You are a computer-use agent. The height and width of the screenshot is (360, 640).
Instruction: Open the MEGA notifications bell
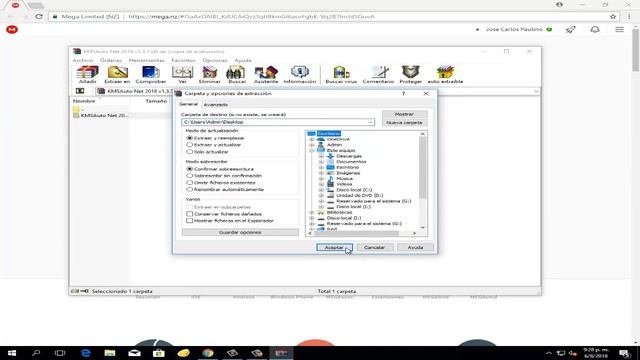pyautogui.click(x=595, y=29)
